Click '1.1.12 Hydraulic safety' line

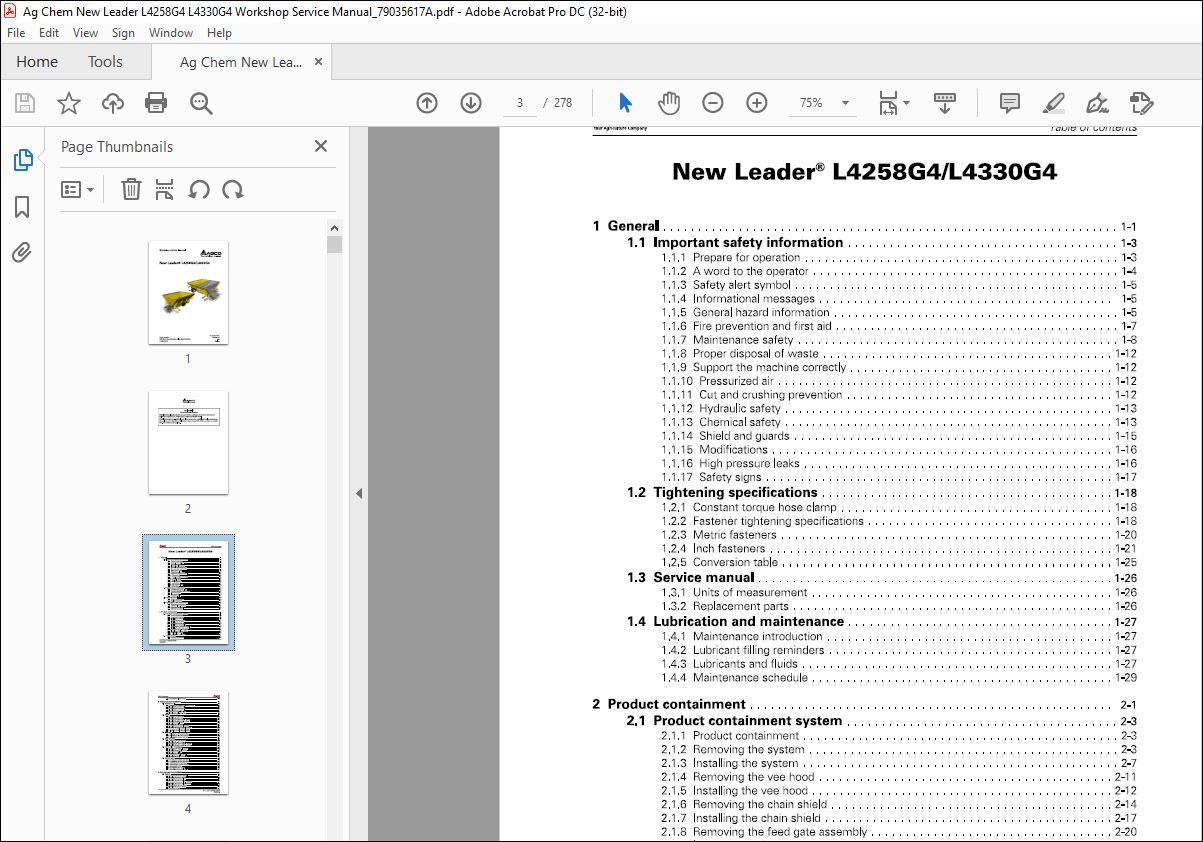721,408
